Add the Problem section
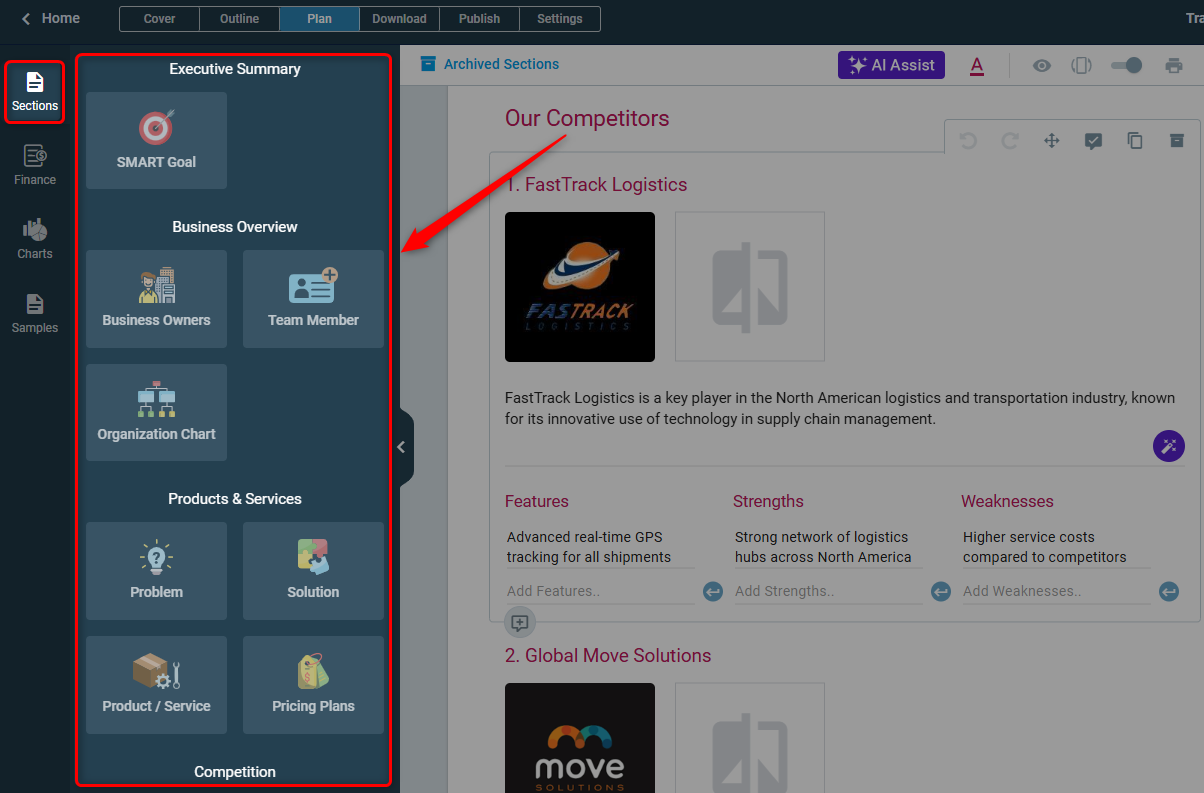This screenshot has width=1204, height=793. point(156,571)
